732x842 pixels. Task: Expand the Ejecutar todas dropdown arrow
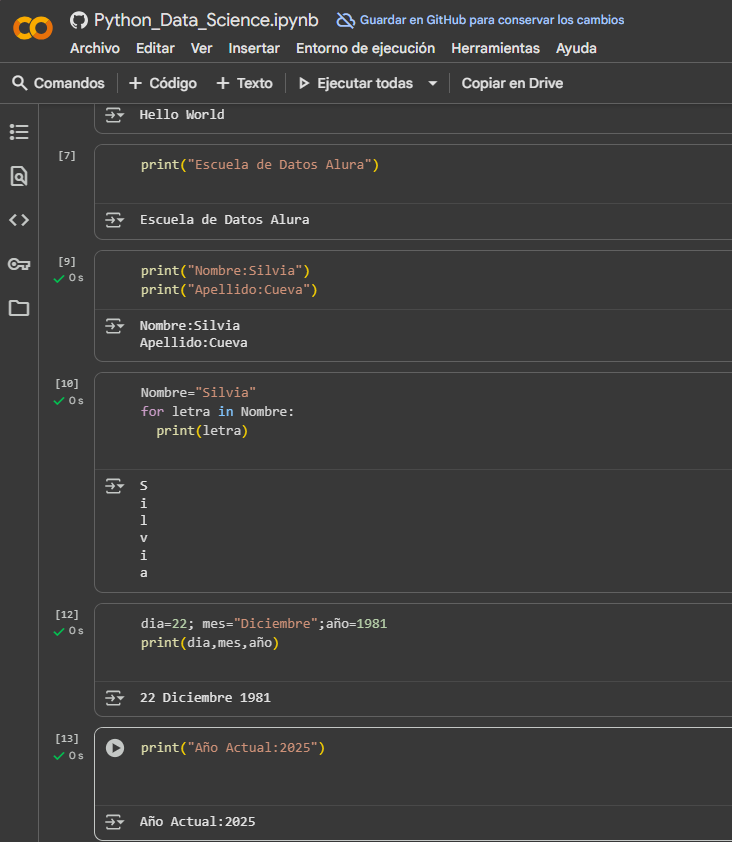[433, 84]
